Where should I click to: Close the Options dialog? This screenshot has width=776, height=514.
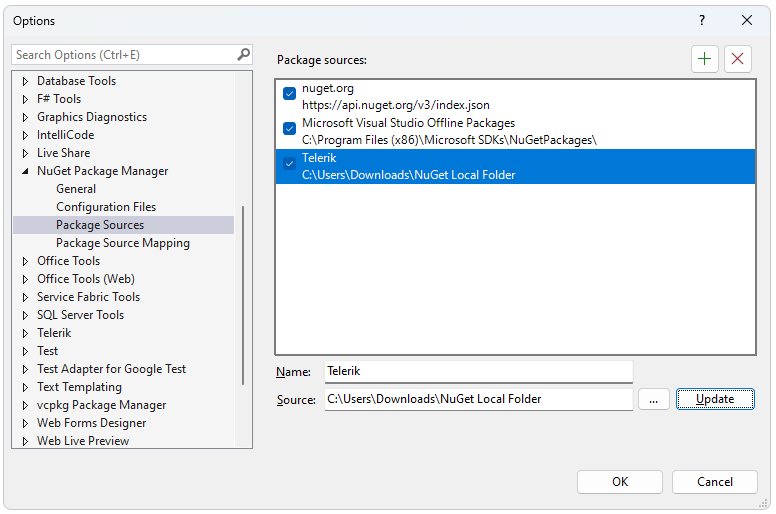(747, 20)
